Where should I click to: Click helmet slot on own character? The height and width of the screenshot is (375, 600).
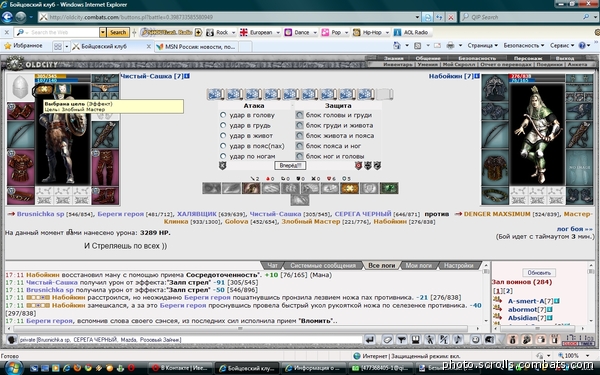[20, 88]
